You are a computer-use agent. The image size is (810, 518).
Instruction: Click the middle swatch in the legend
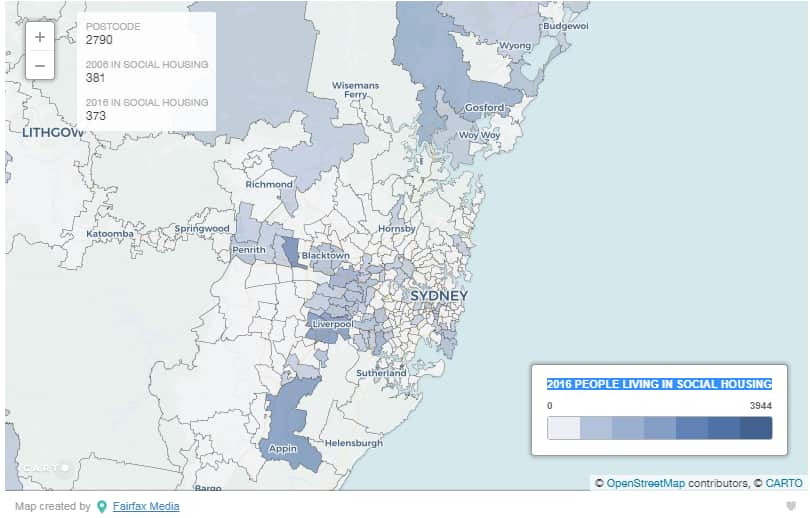pos(660,428)
